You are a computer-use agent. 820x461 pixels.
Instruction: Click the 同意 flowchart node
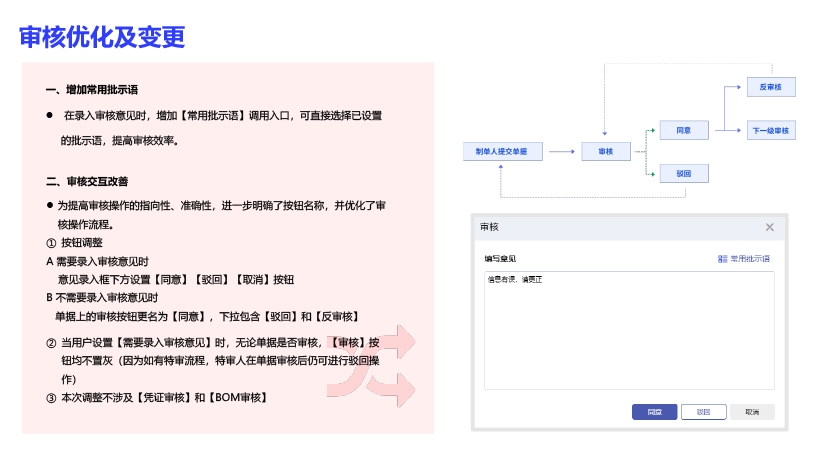[x=684, y=130]
